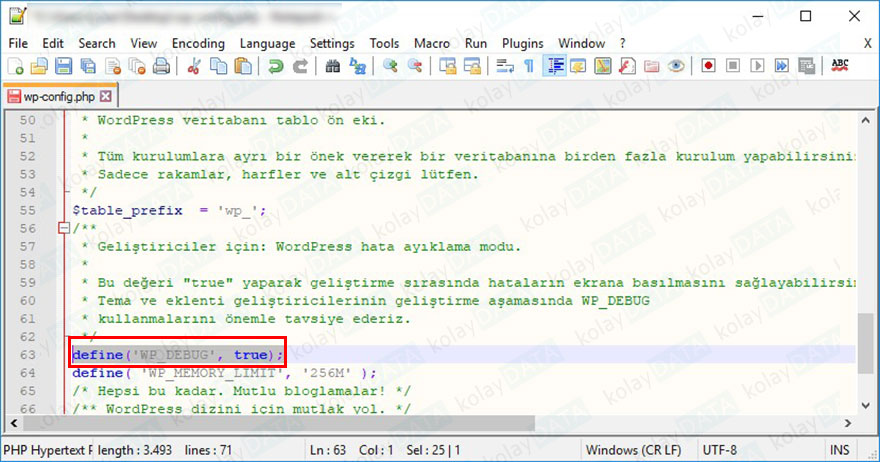Open the Edit menu

click(x=53, y=43)
